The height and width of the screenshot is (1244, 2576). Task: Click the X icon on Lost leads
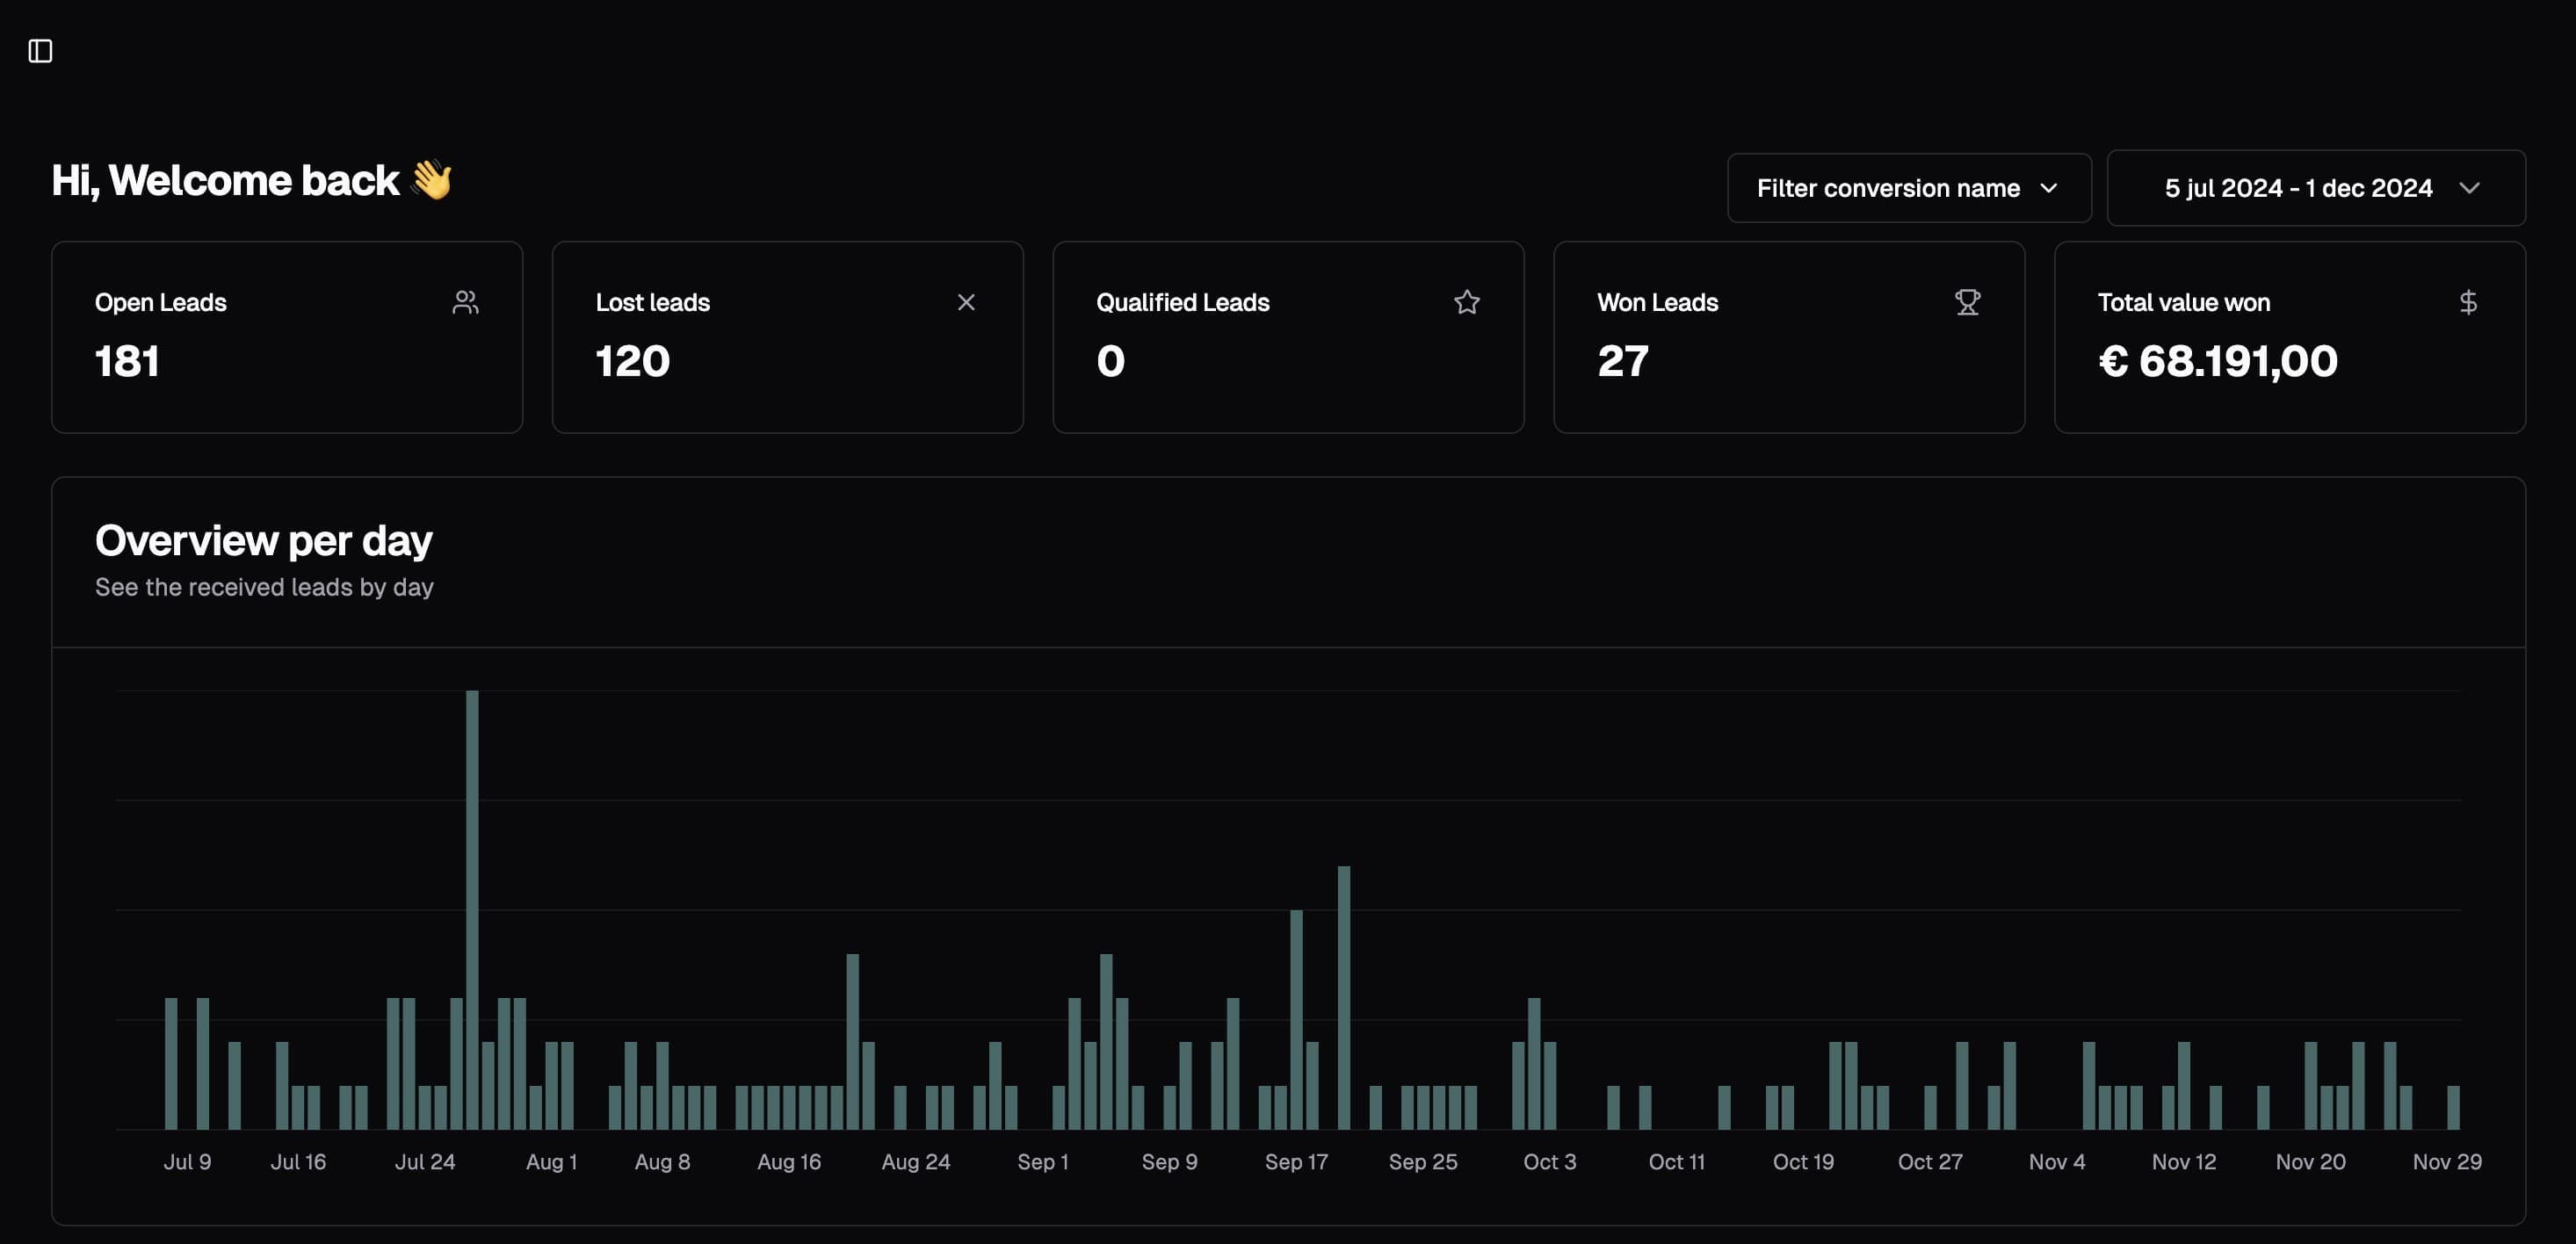(x=965, y=302)
